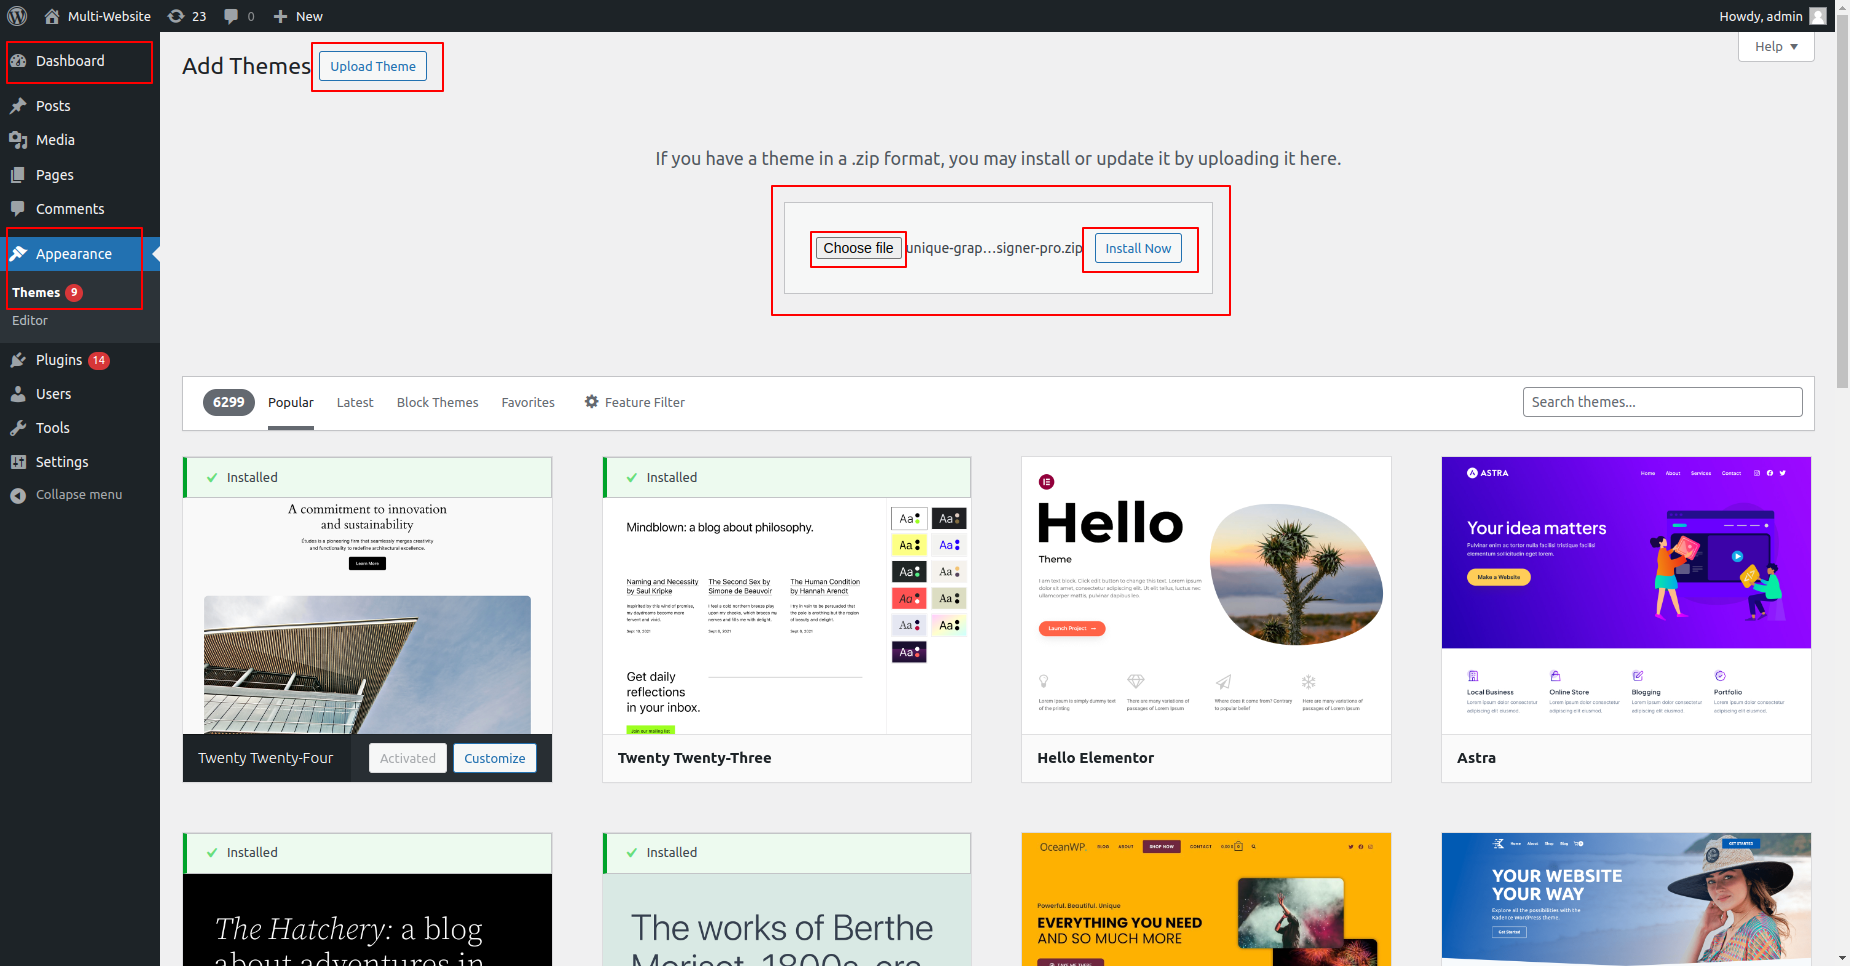This screenshot has height=966, width=1850.
Task: Toggle the Feature Filter panel
Action: point(635,402)
